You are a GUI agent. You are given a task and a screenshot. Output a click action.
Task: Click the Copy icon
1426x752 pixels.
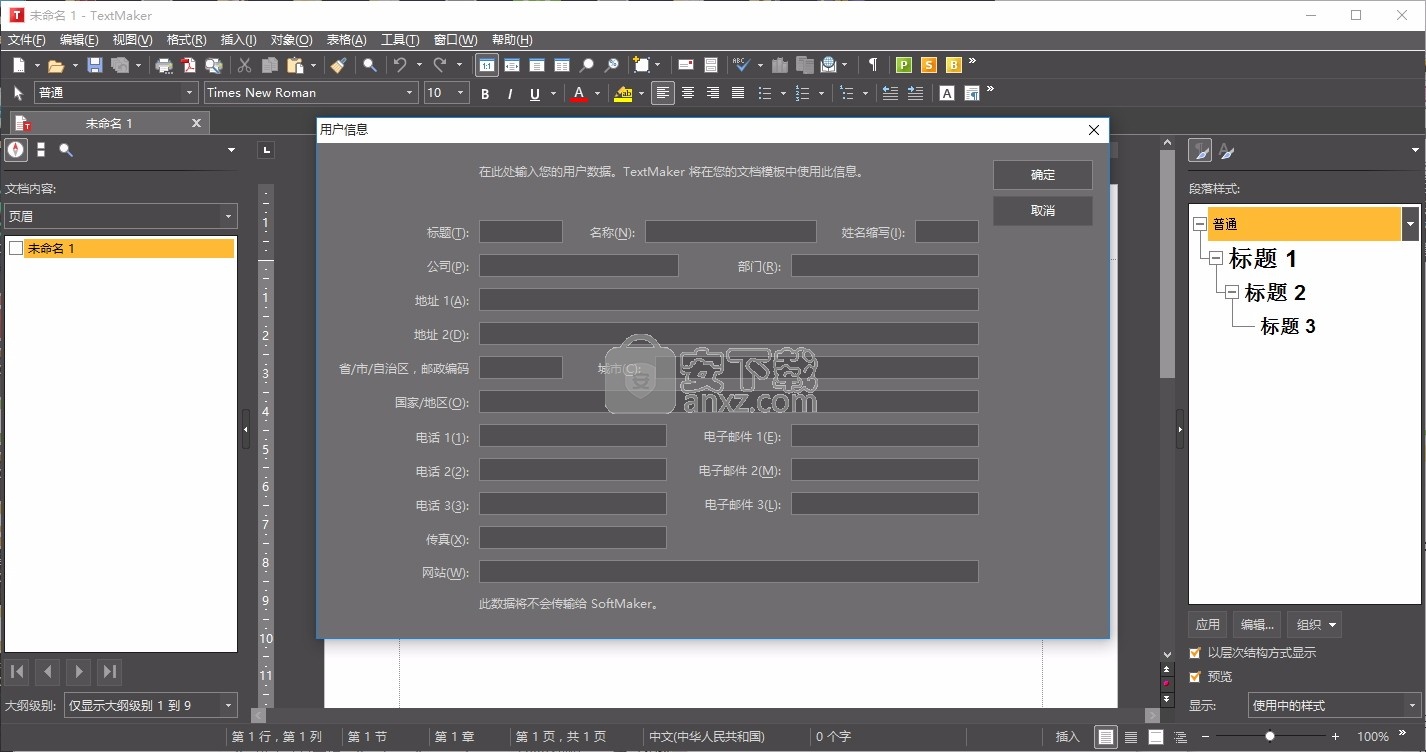coord(269,65)
